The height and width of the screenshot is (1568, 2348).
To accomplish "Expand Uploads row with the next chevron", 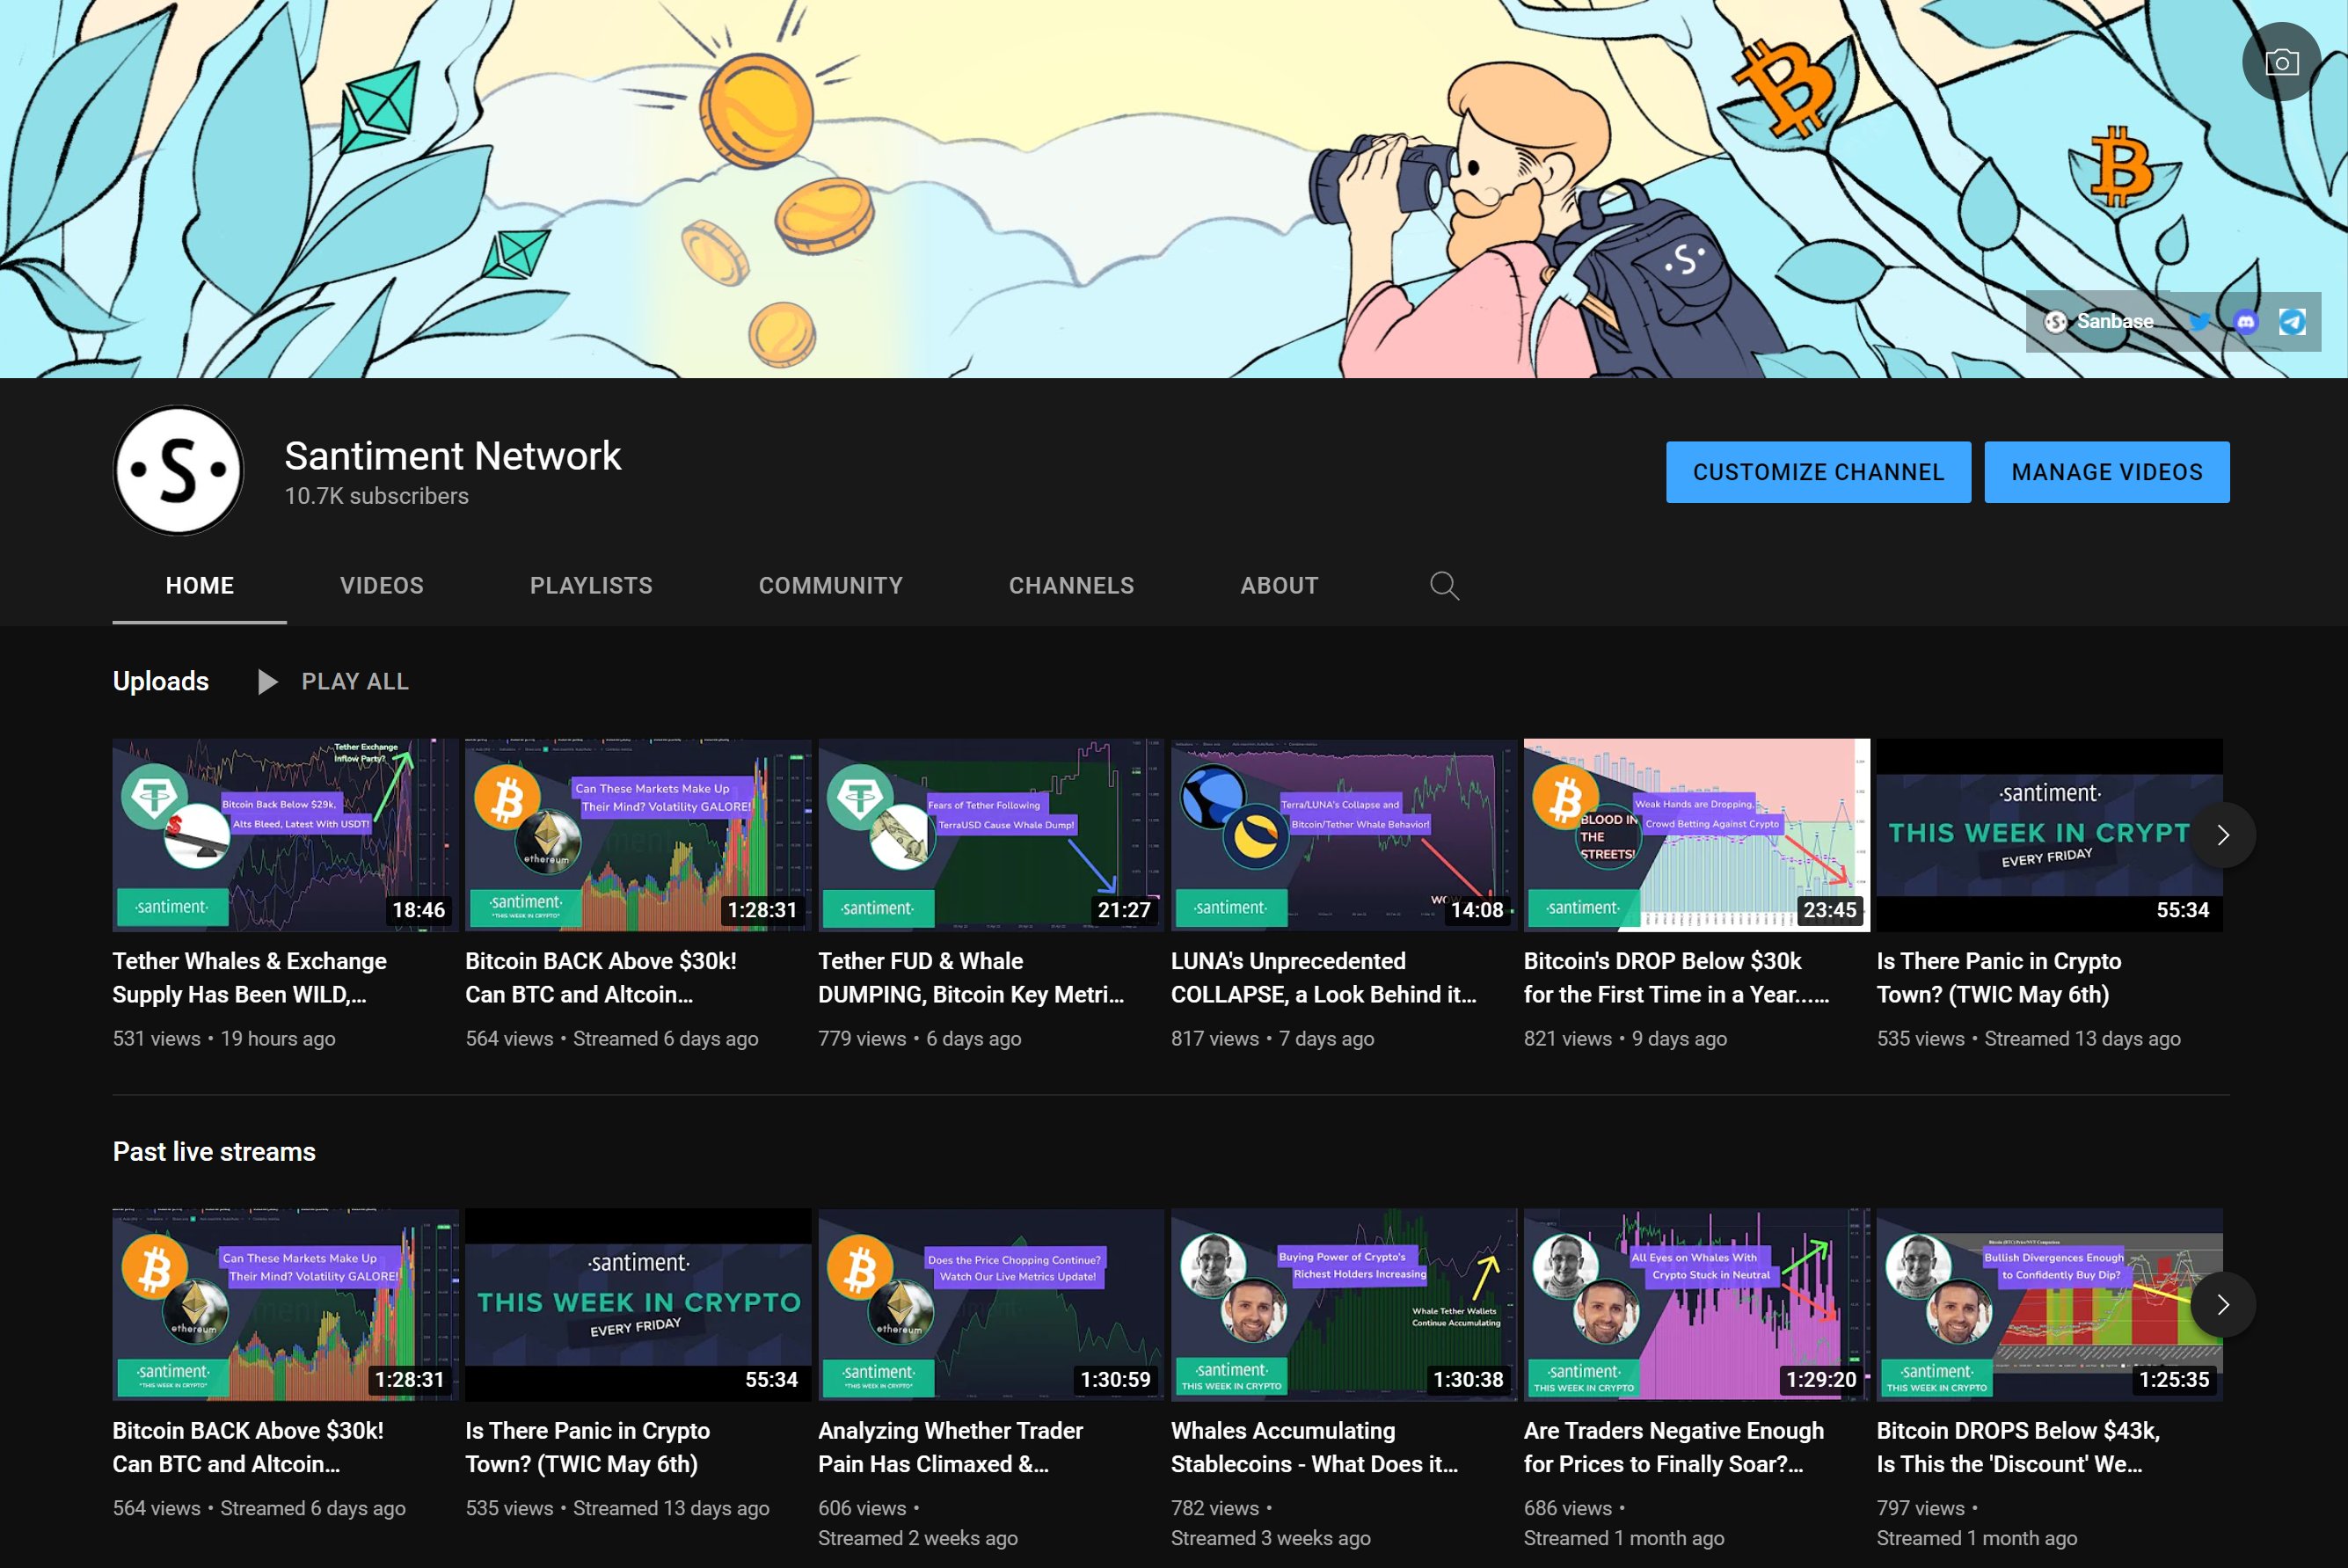I will (x=2223, y=835).
